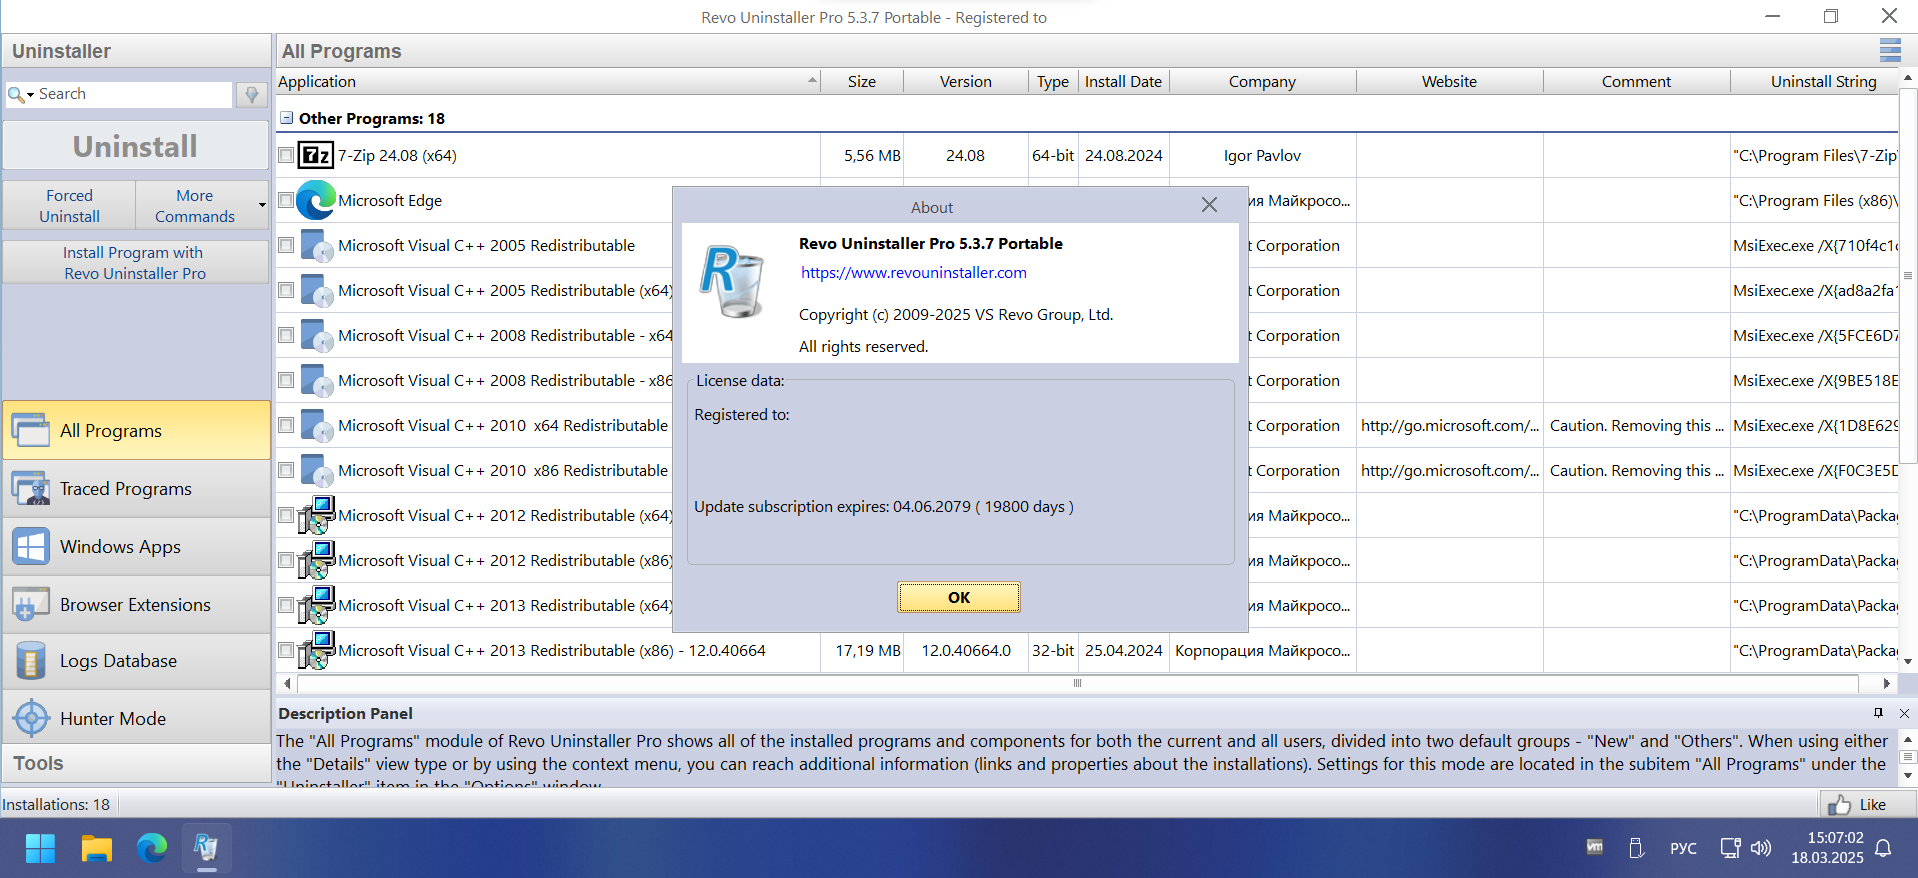Check the Visual C++ 2005 Redistributable checkbox
This screenshot has width=1918, height=878.
286,245
